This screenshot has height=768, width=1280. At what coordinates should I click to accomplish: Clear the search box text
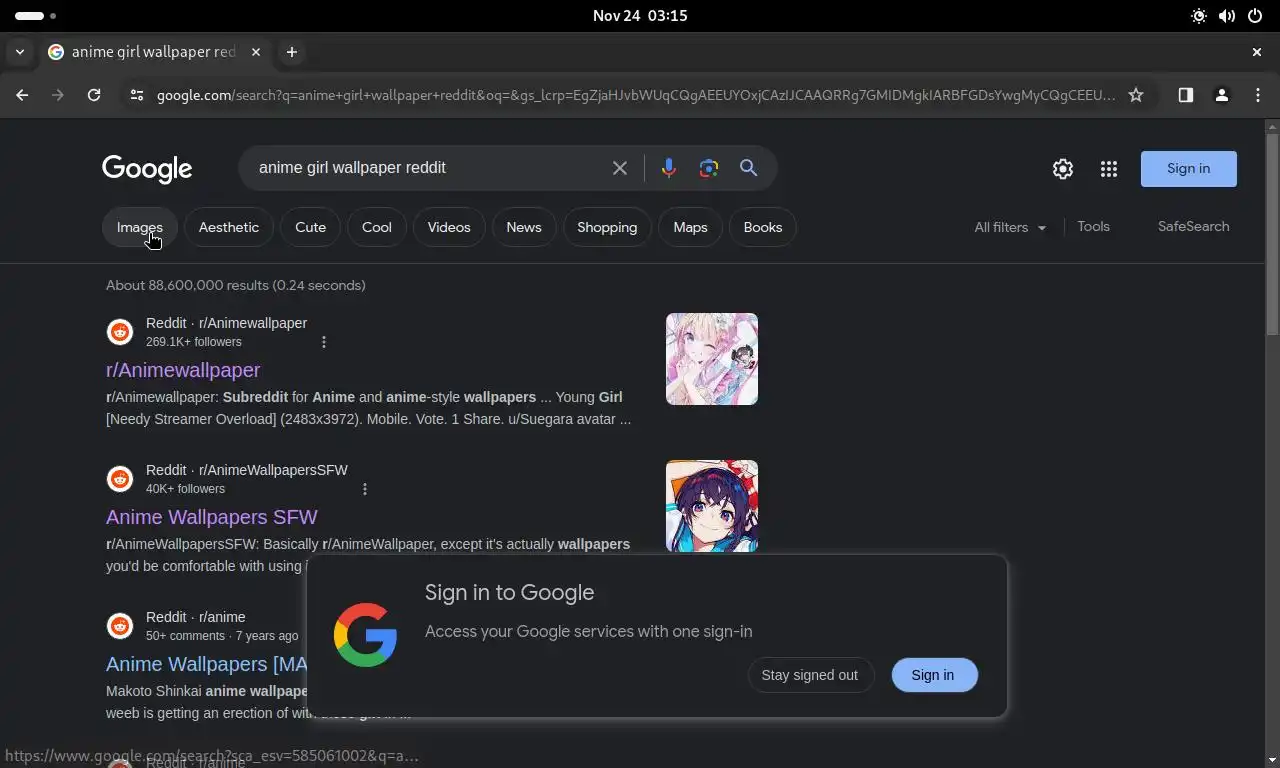click(x=620, y=168)
